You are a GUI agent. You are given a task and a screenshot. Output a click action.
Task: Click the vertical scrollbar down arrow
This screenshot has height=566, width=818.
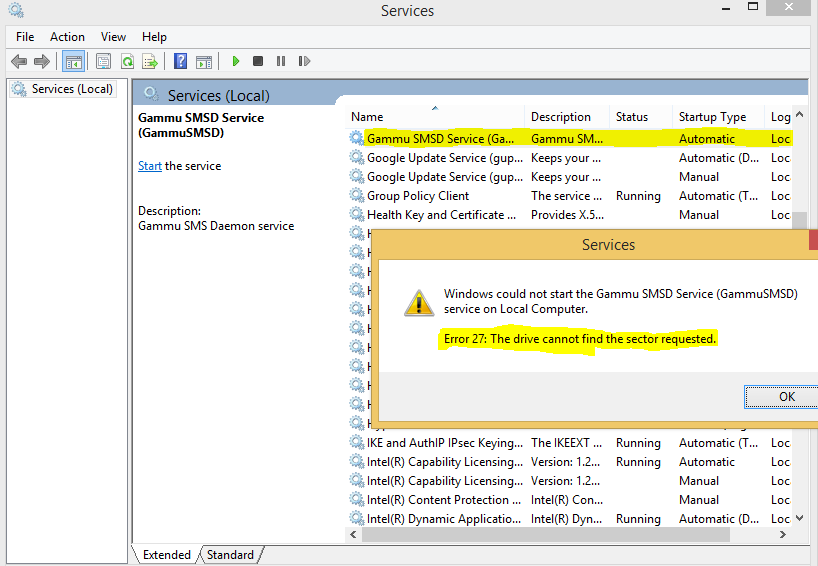tap(800, 519)
